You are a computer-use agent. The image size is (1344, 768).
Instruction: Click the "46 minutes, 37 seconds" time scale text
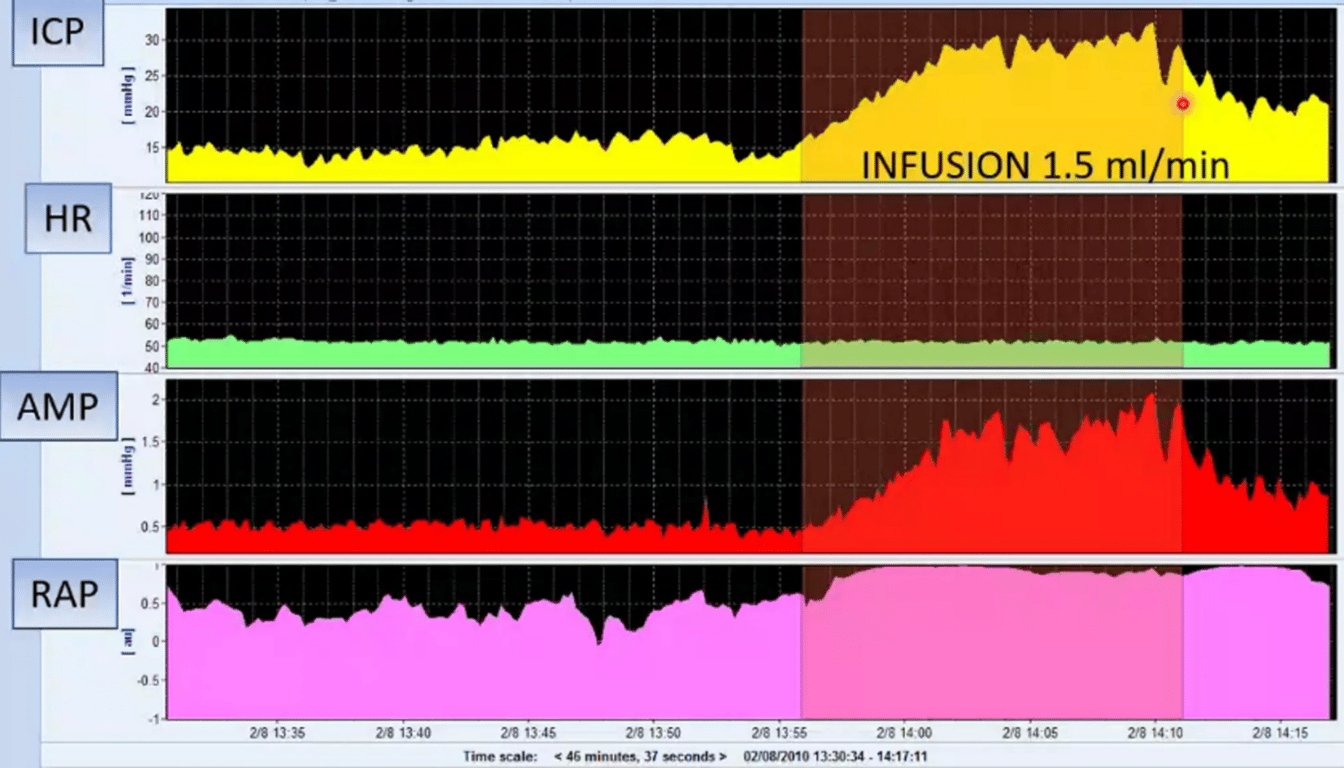[x=640, y=757]
